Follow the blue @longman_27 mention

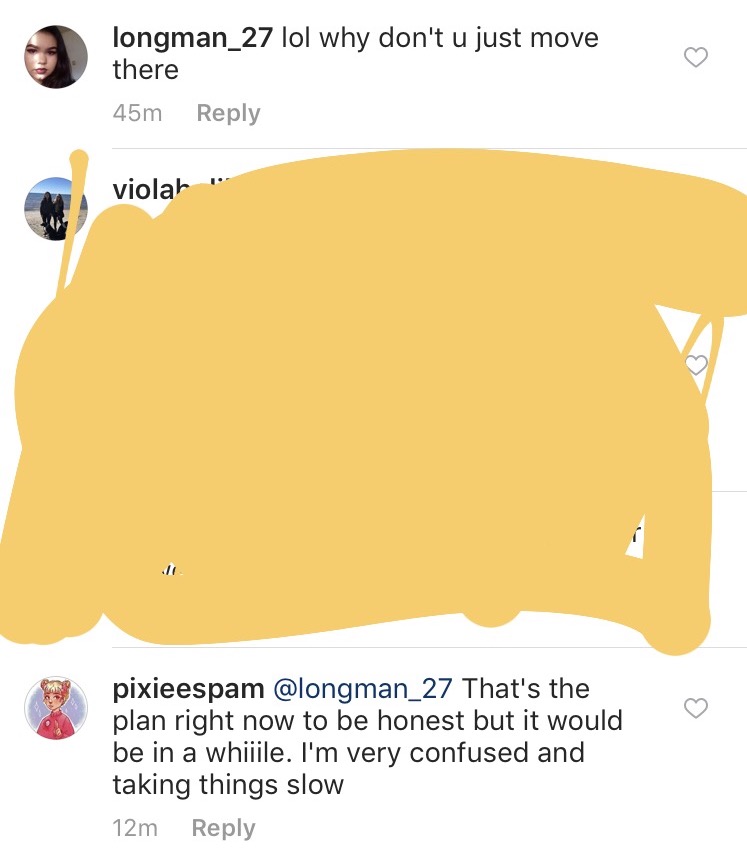click(x=363, y=689)
